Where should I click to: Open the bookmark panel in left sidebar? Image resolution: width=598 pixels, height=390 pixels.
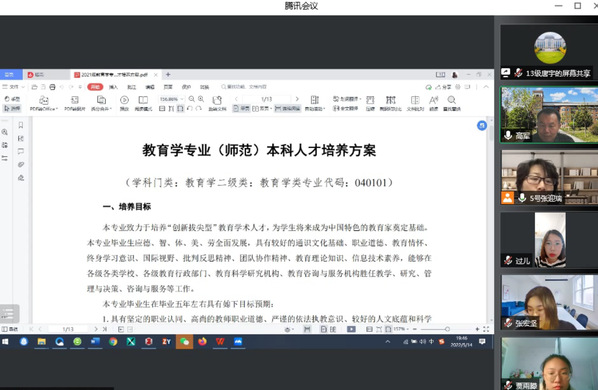click(x=21, y=125)
